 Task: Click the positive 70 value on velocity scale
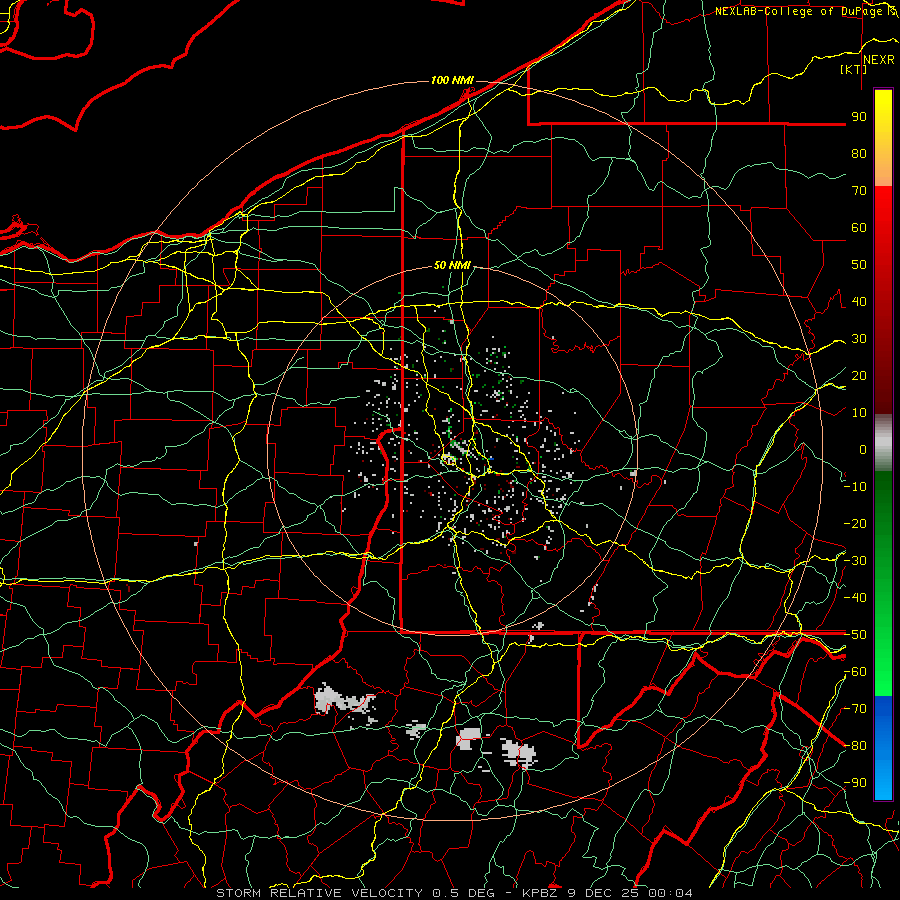pos(859,191)
